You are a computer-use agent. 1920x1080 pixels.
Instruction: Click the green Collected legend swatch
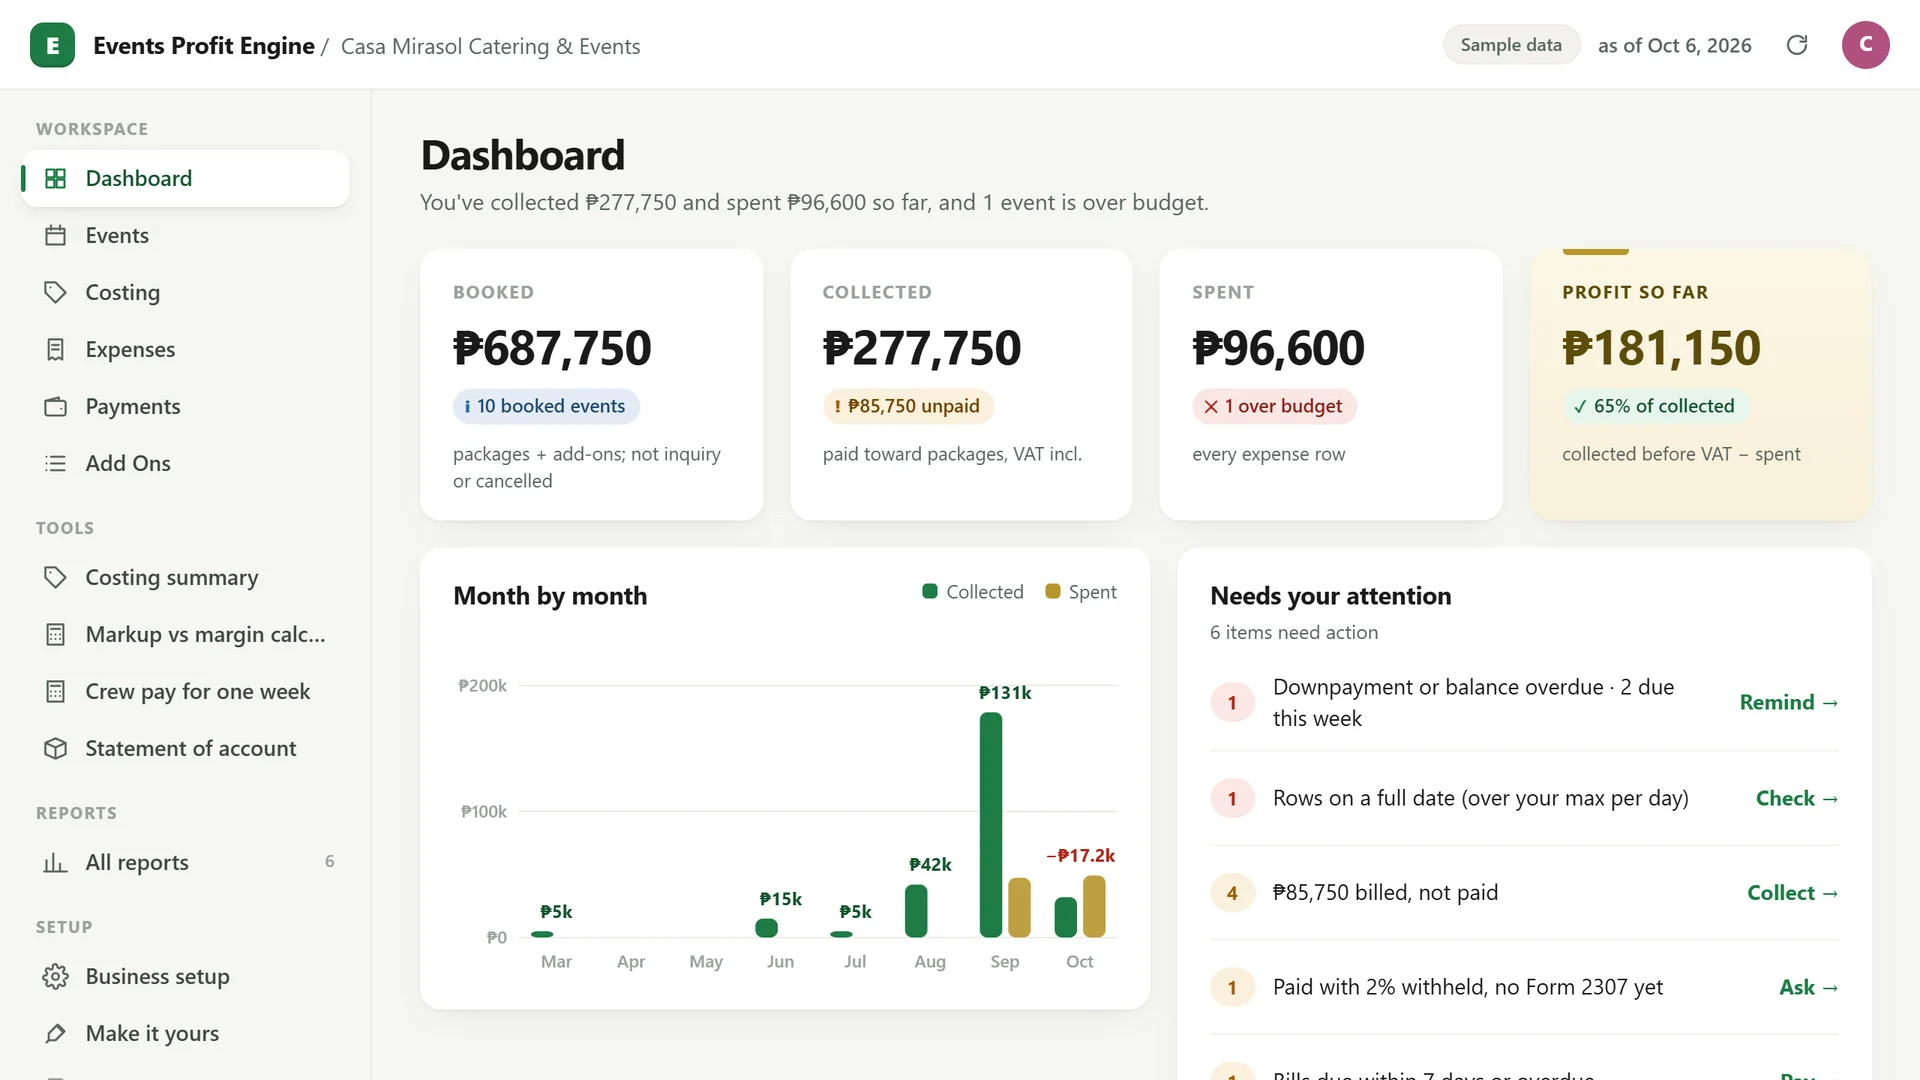(x=930, y=591)
